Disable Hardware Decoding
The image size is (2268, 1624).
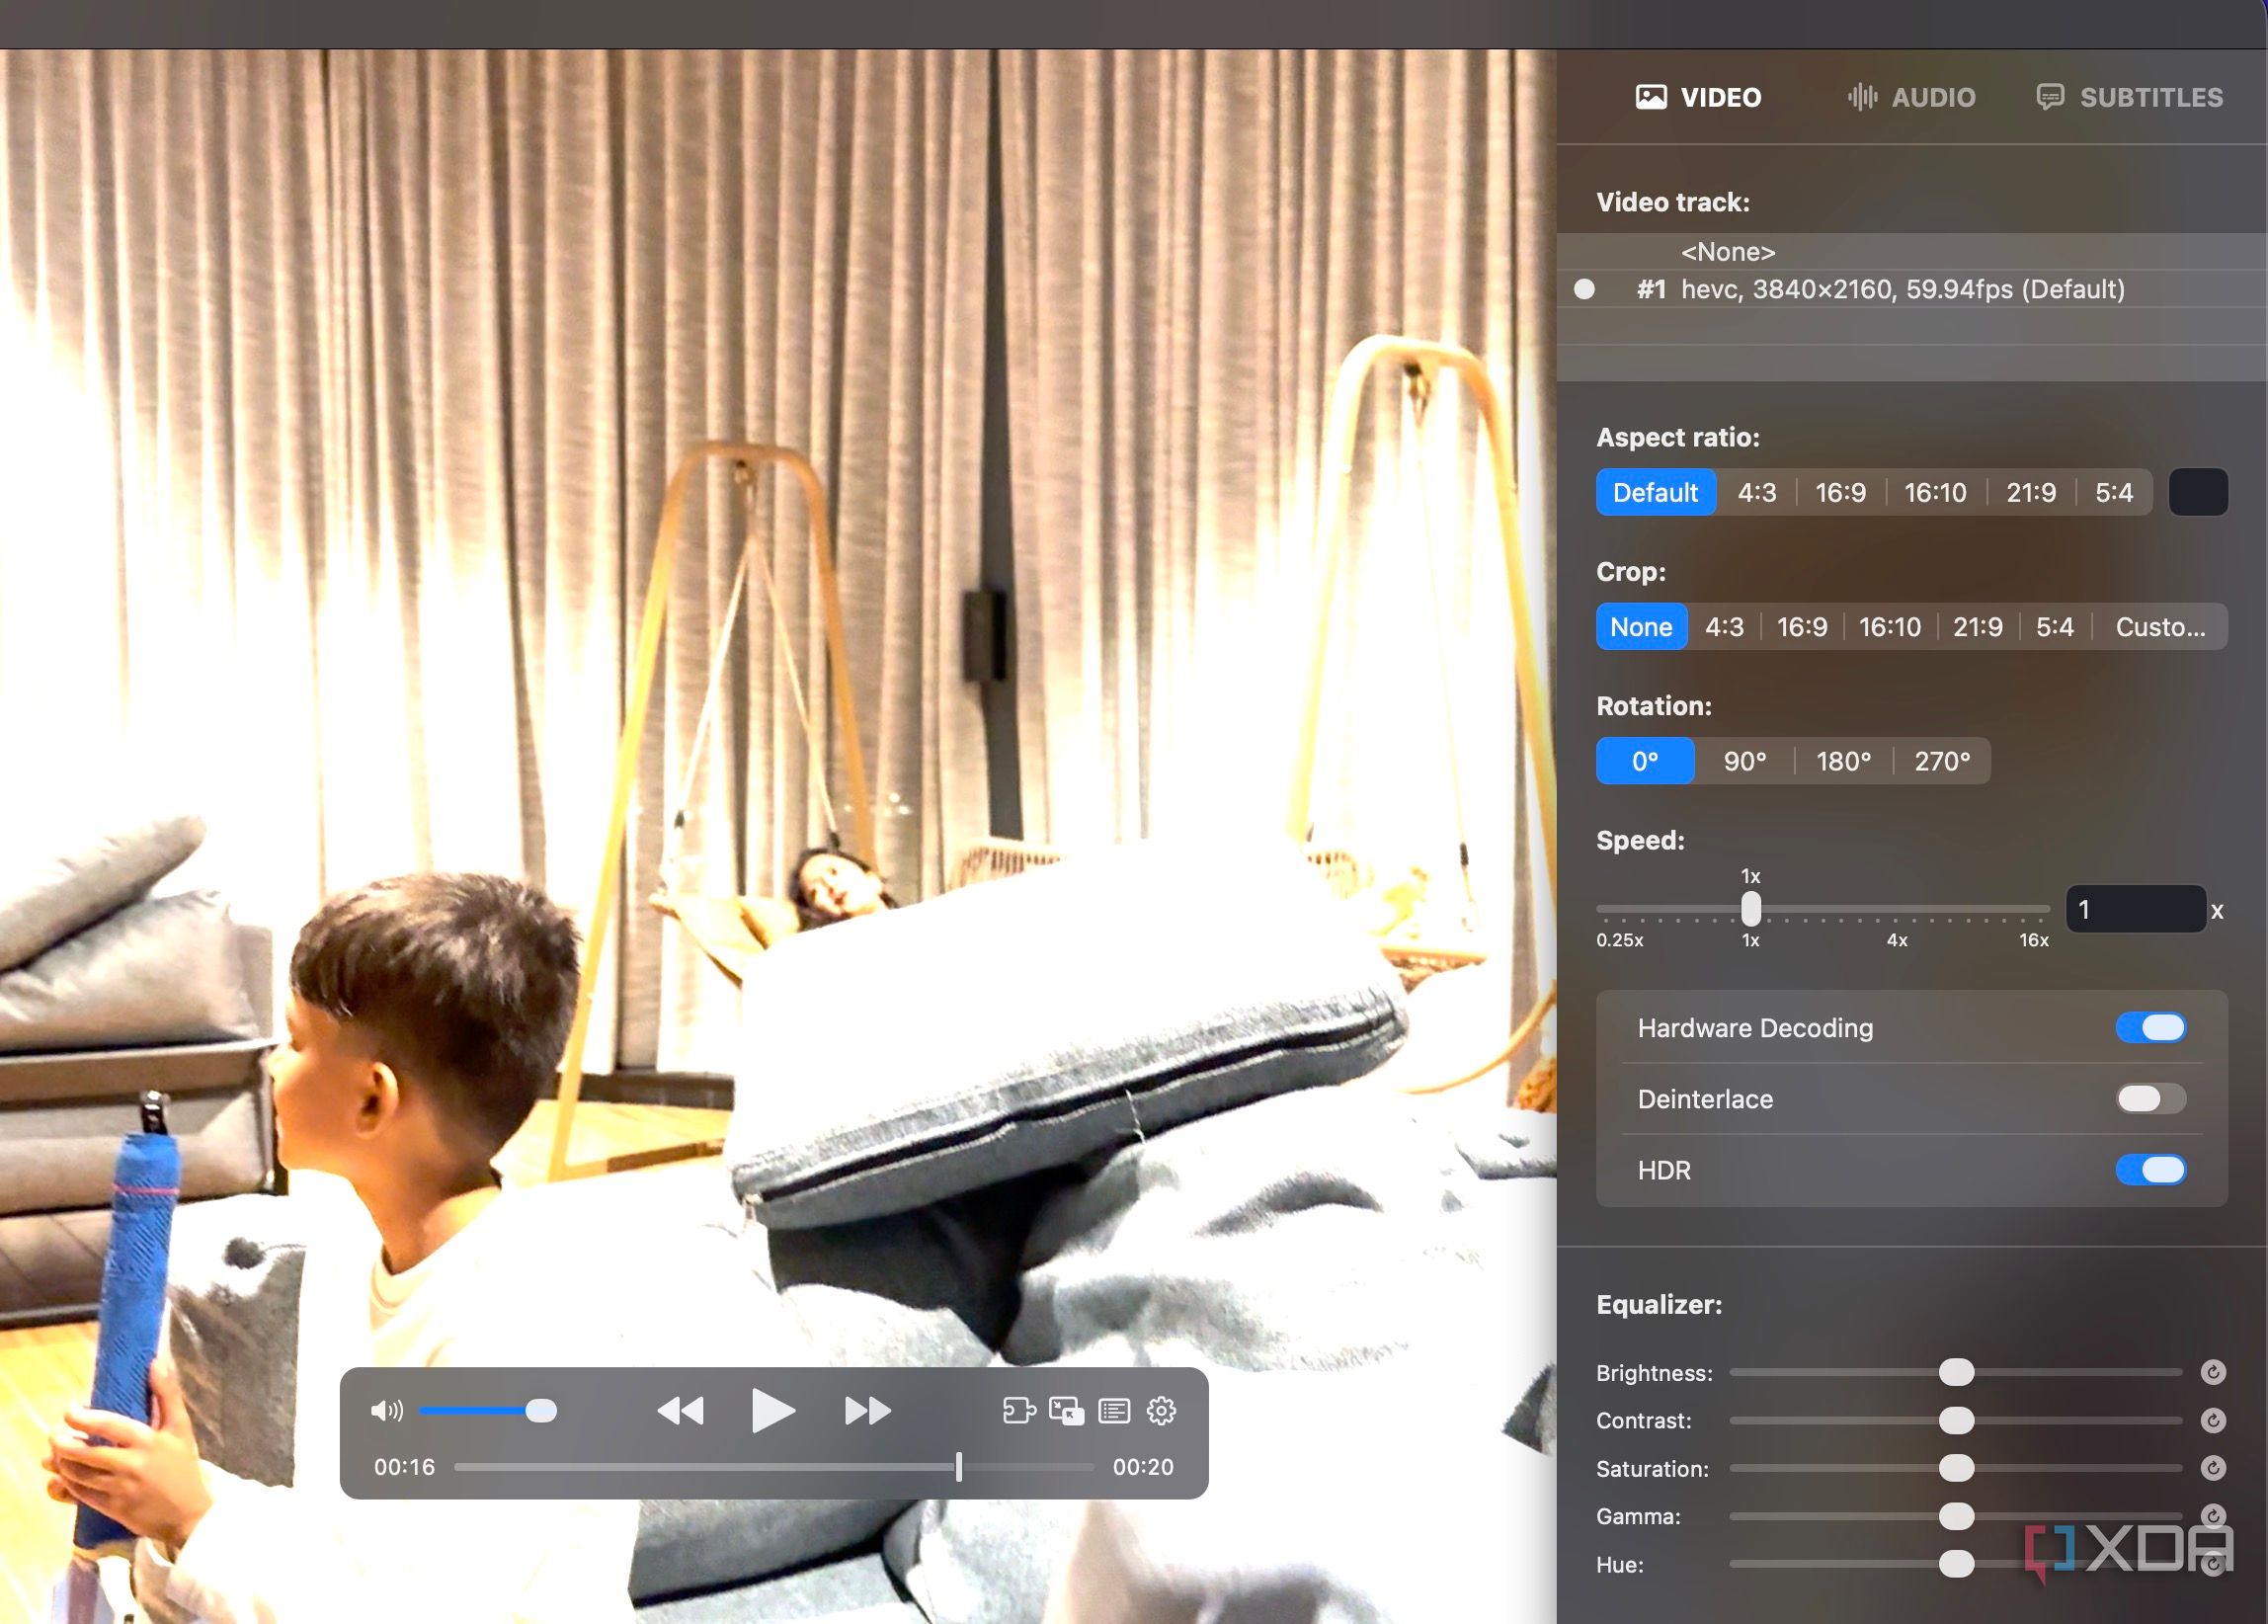click(x=2151, y=1027)
